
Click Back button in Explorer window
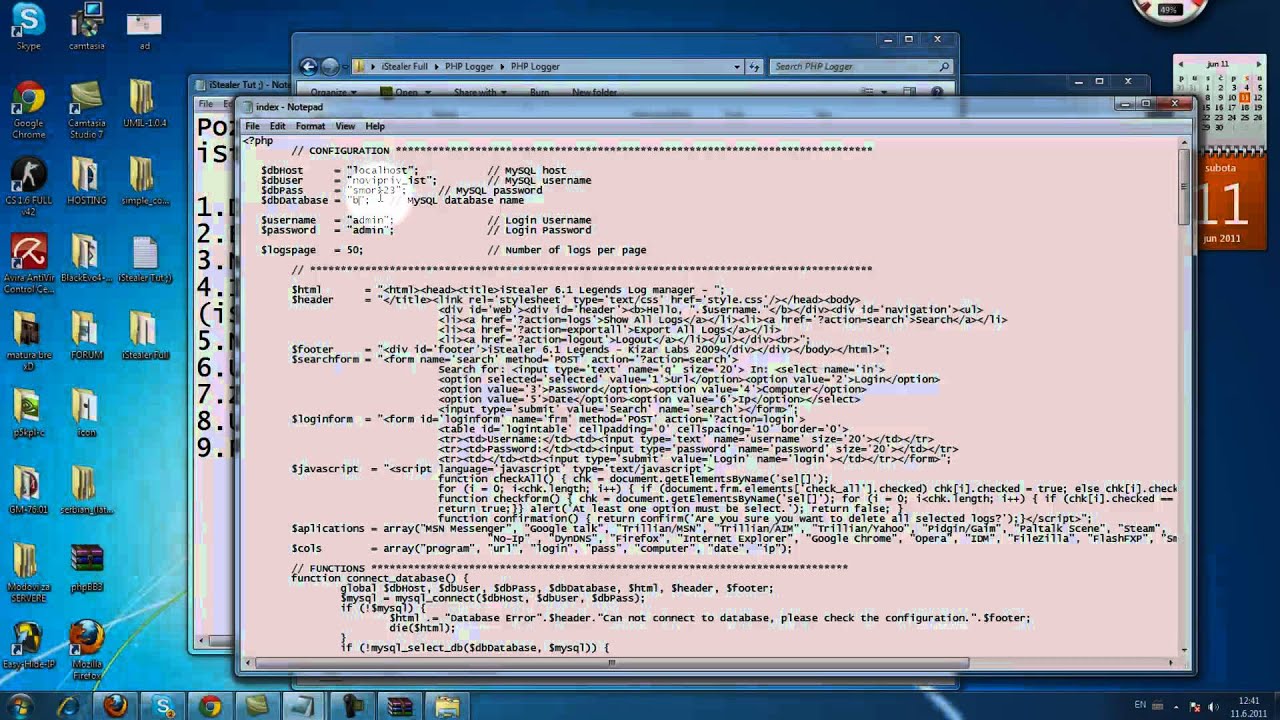[x=309, y=67]
